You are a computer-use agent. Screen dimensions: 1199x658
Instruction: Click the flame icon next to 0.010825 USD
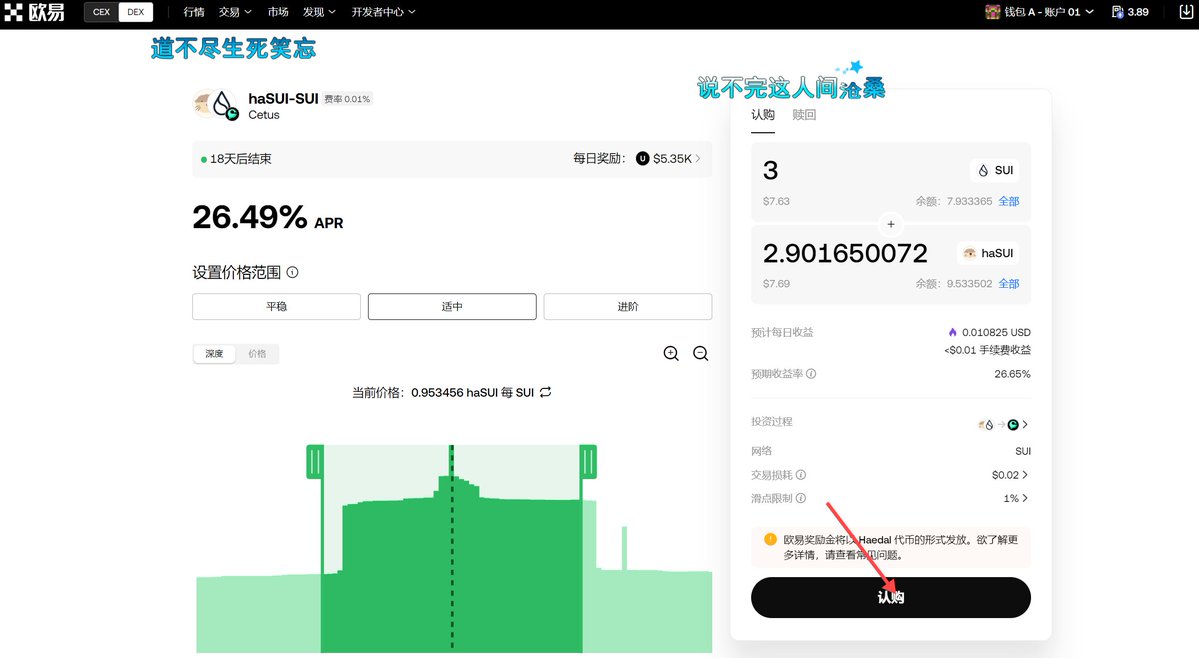click(952, 332)
